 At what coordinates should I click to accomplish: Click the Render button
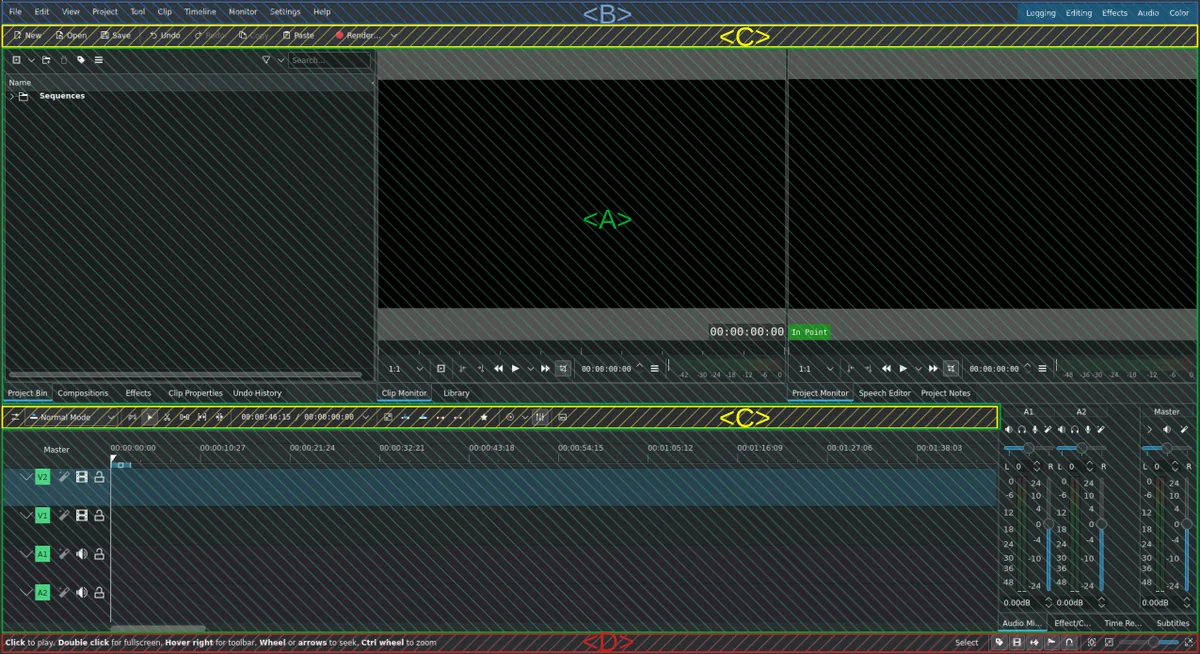(x=357, y=35)
